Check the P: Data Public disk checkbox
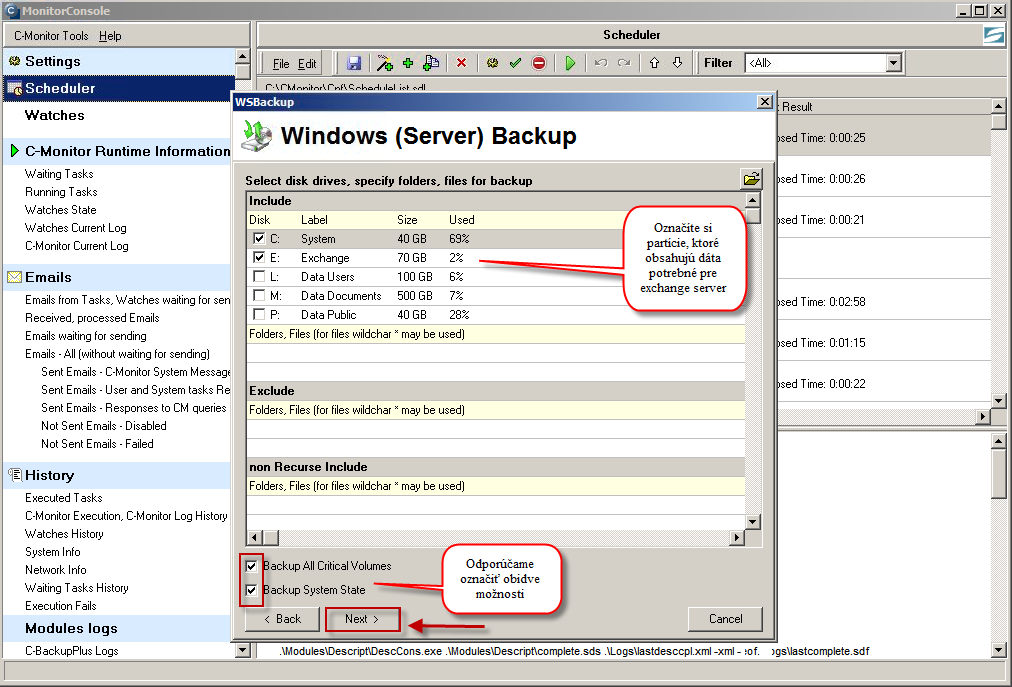Viewport: 1012px width, 687px height. coord(259,314)
